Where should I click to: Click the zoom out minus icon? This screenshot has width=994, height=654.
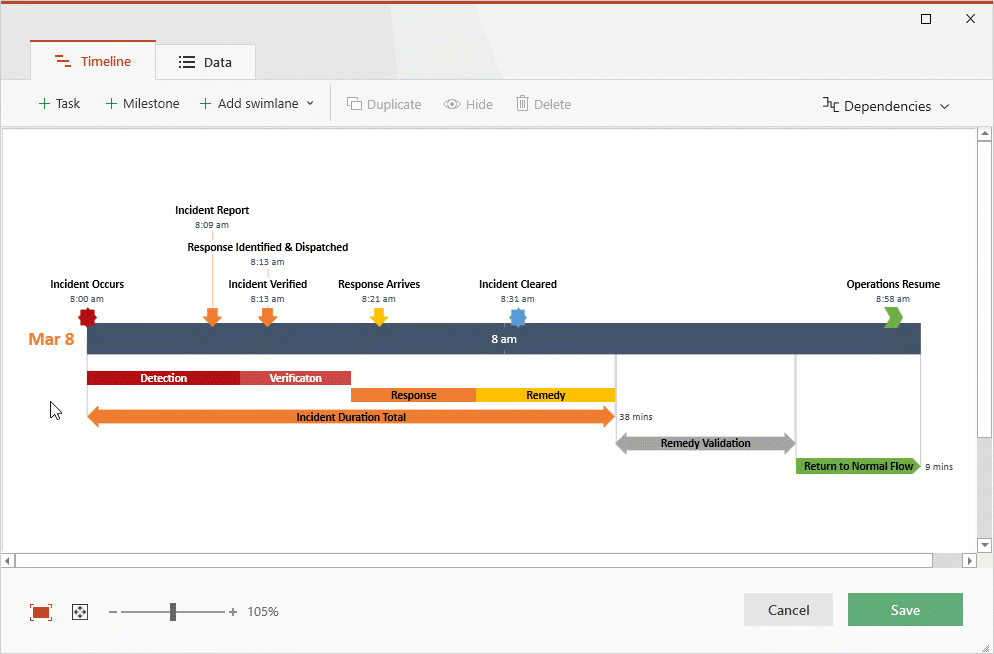(113, 612)
